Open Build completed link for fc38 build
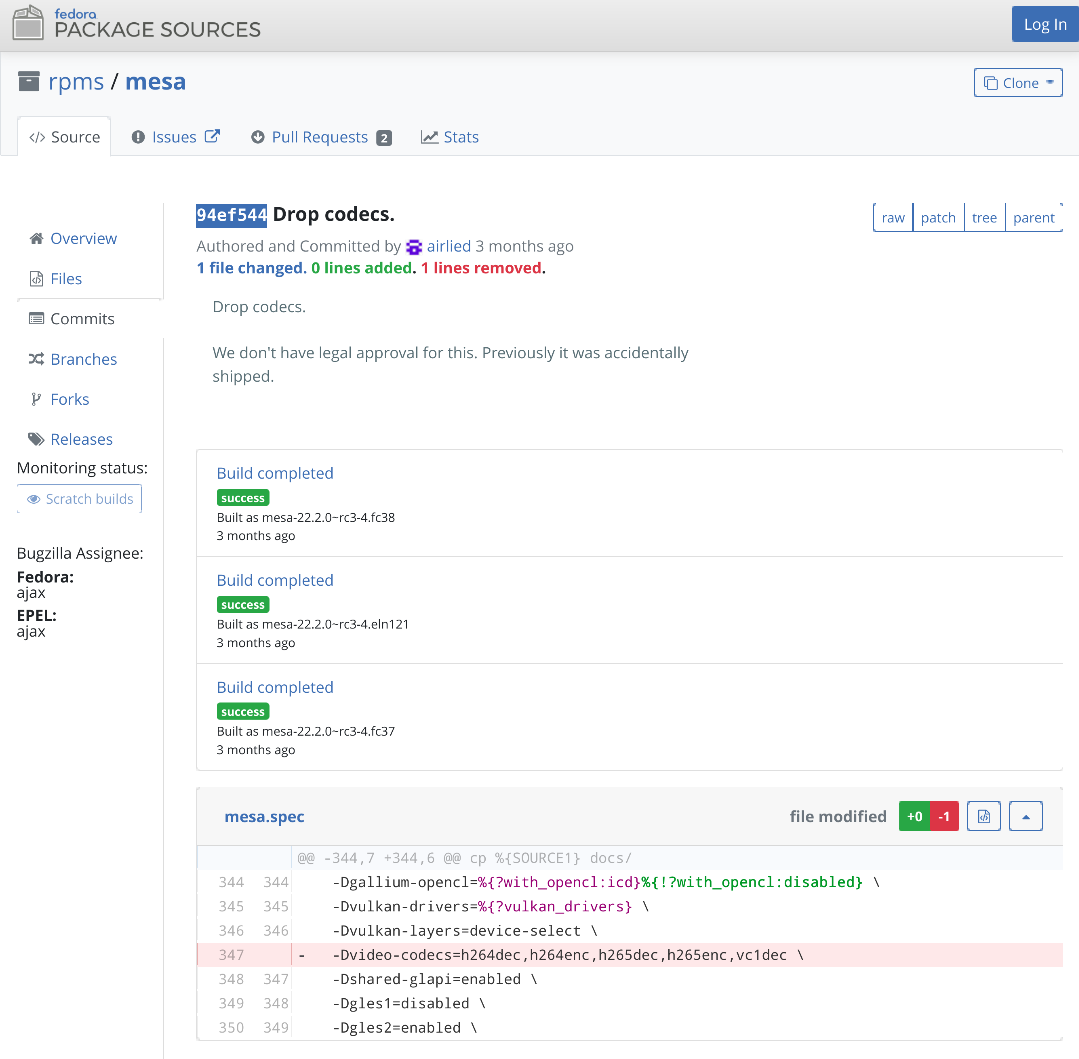Screen dimensions: 1079x1059 [x=275, y=473]
